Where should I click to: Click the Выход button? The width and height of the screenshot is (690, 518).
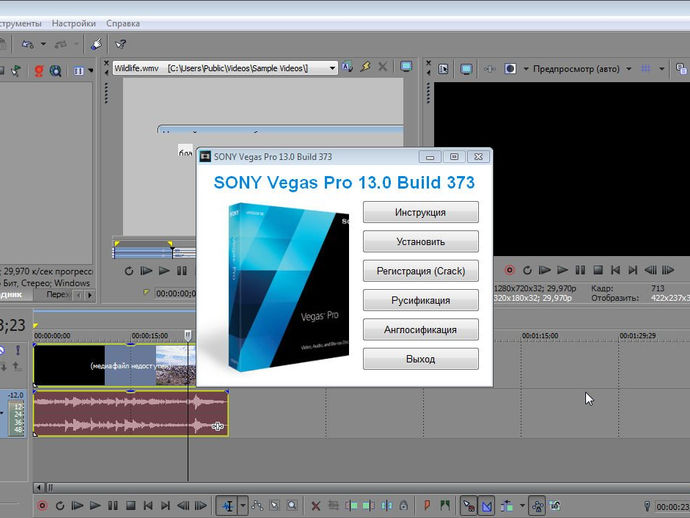(x=420, y=359)
